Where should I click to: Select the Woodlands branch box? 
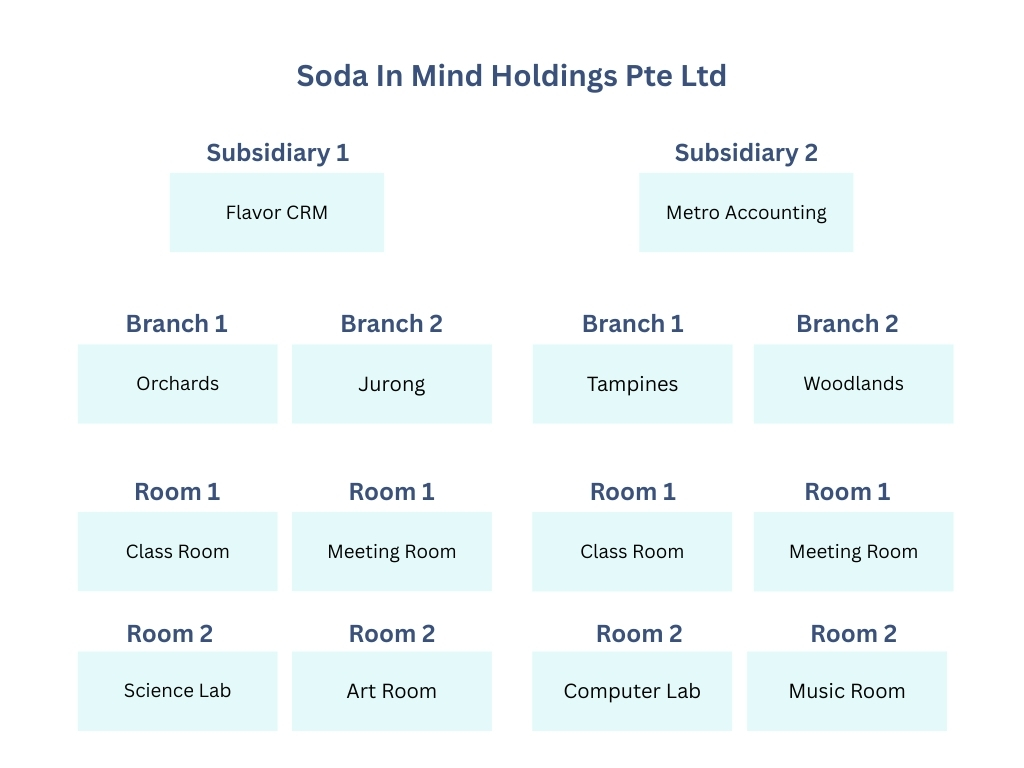[x=854, y=384]
